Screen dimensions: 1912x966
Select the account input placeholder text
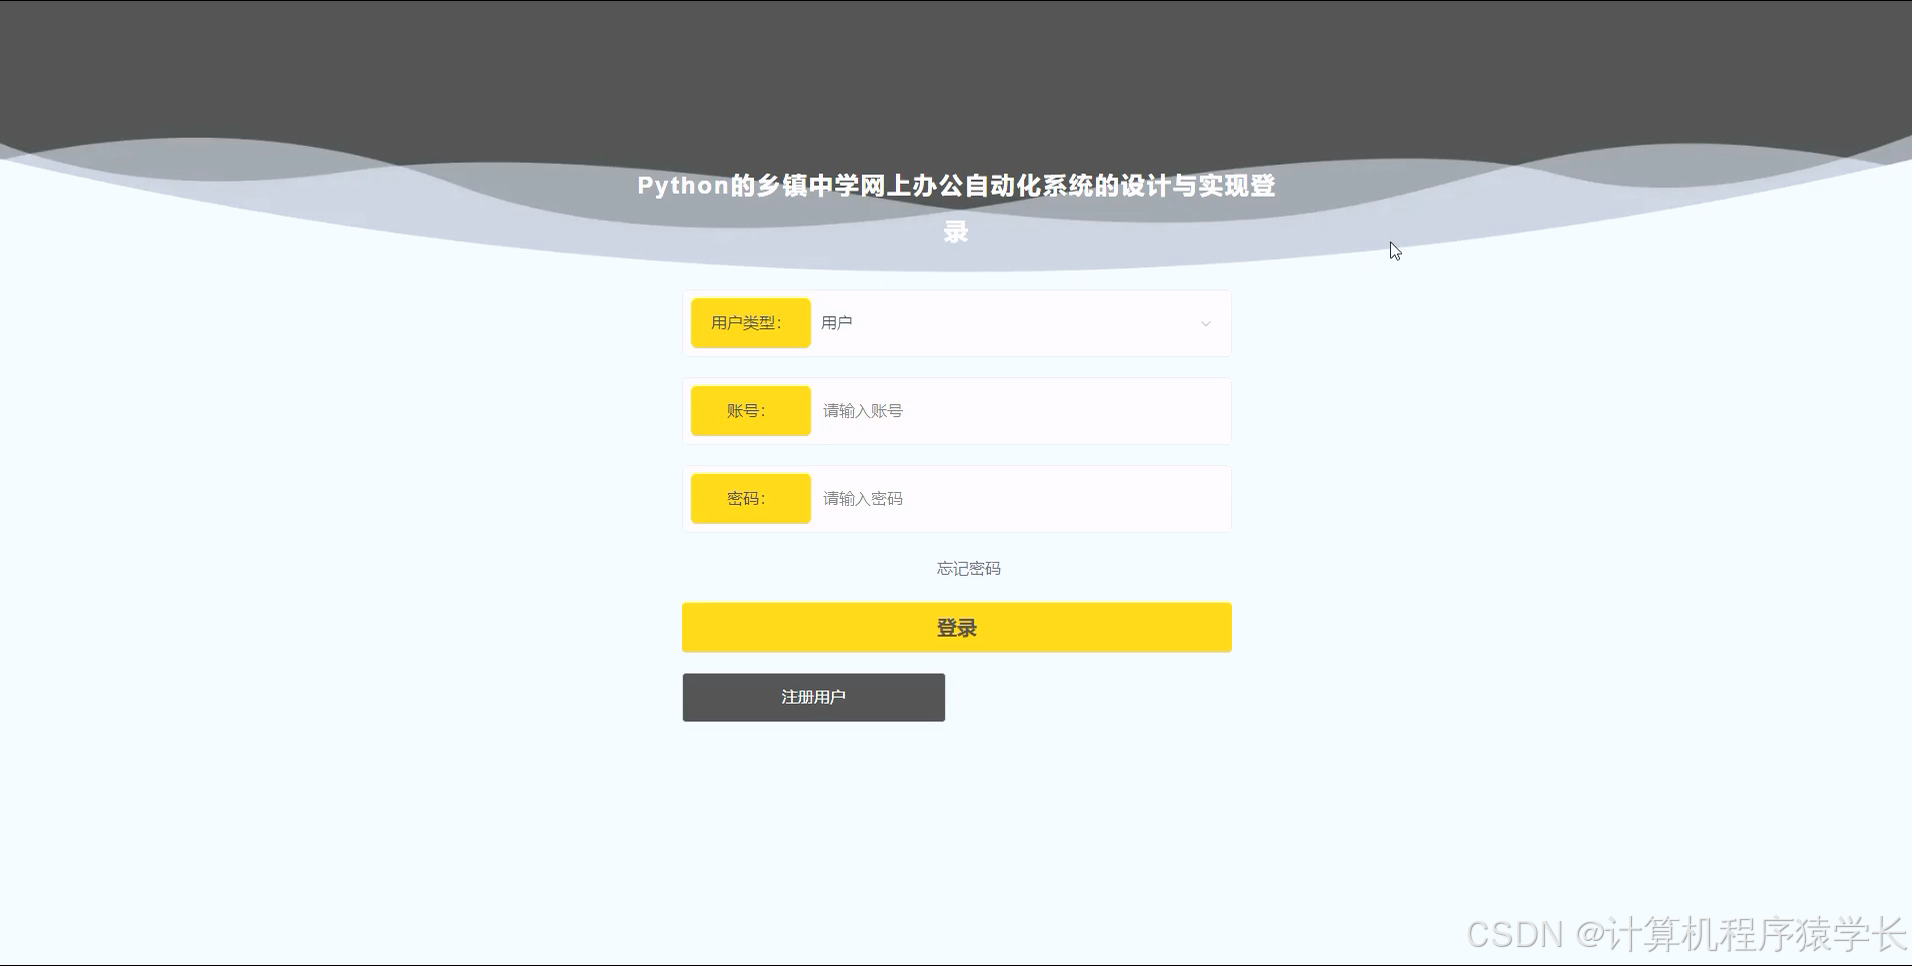point(861,410)
